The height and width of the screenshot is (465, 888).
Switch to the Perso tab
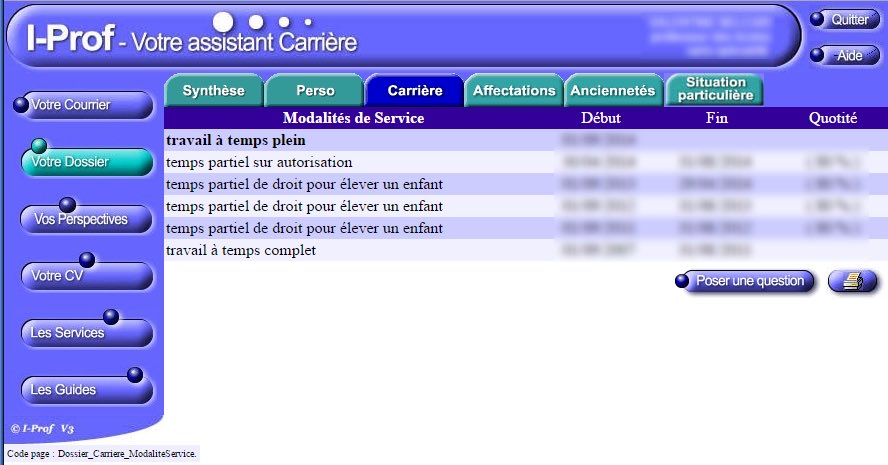point(315,91)
